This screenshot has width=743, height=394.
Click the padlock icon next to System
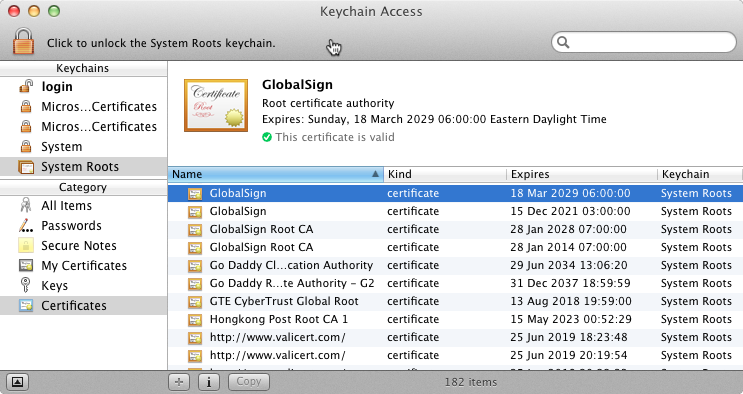(26, 147)
